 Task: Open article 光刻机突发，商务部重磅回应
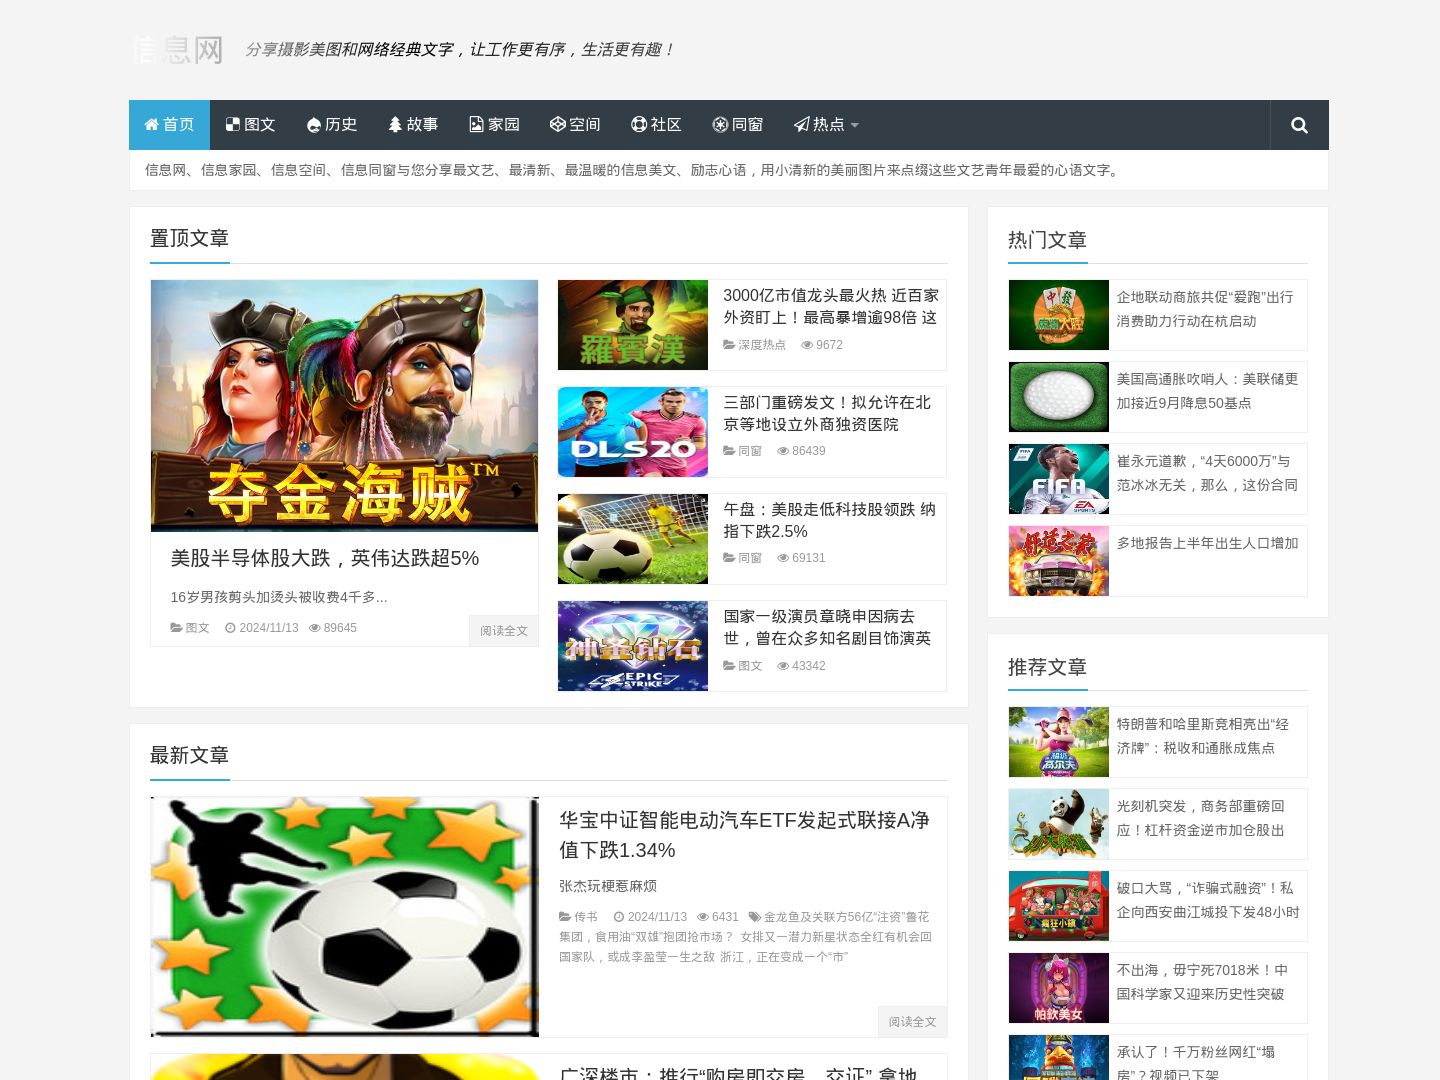tap(1201, 818)
